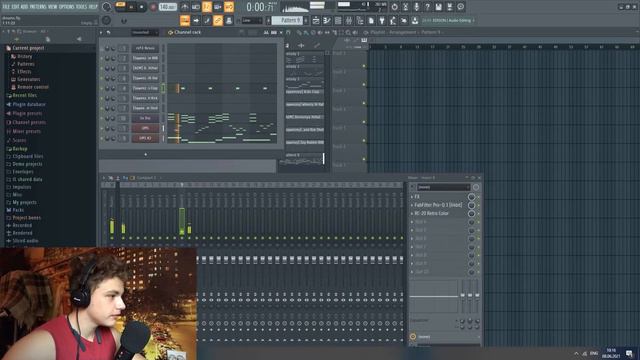Click the view mixer toolbar icon
The width and height of the screenshot is (640, 360).
click(349, 20)
